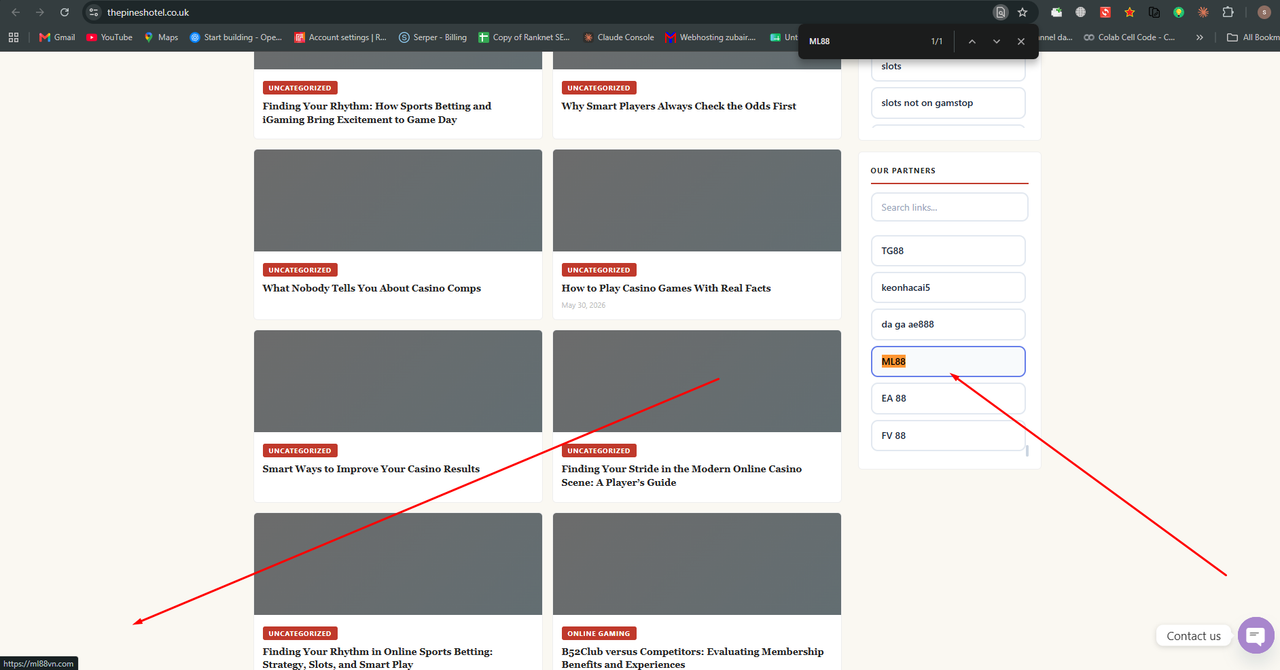Click the find-in-page icon in address bar
Viewport: 1280px width, 670px height.
pos(1001,12)
